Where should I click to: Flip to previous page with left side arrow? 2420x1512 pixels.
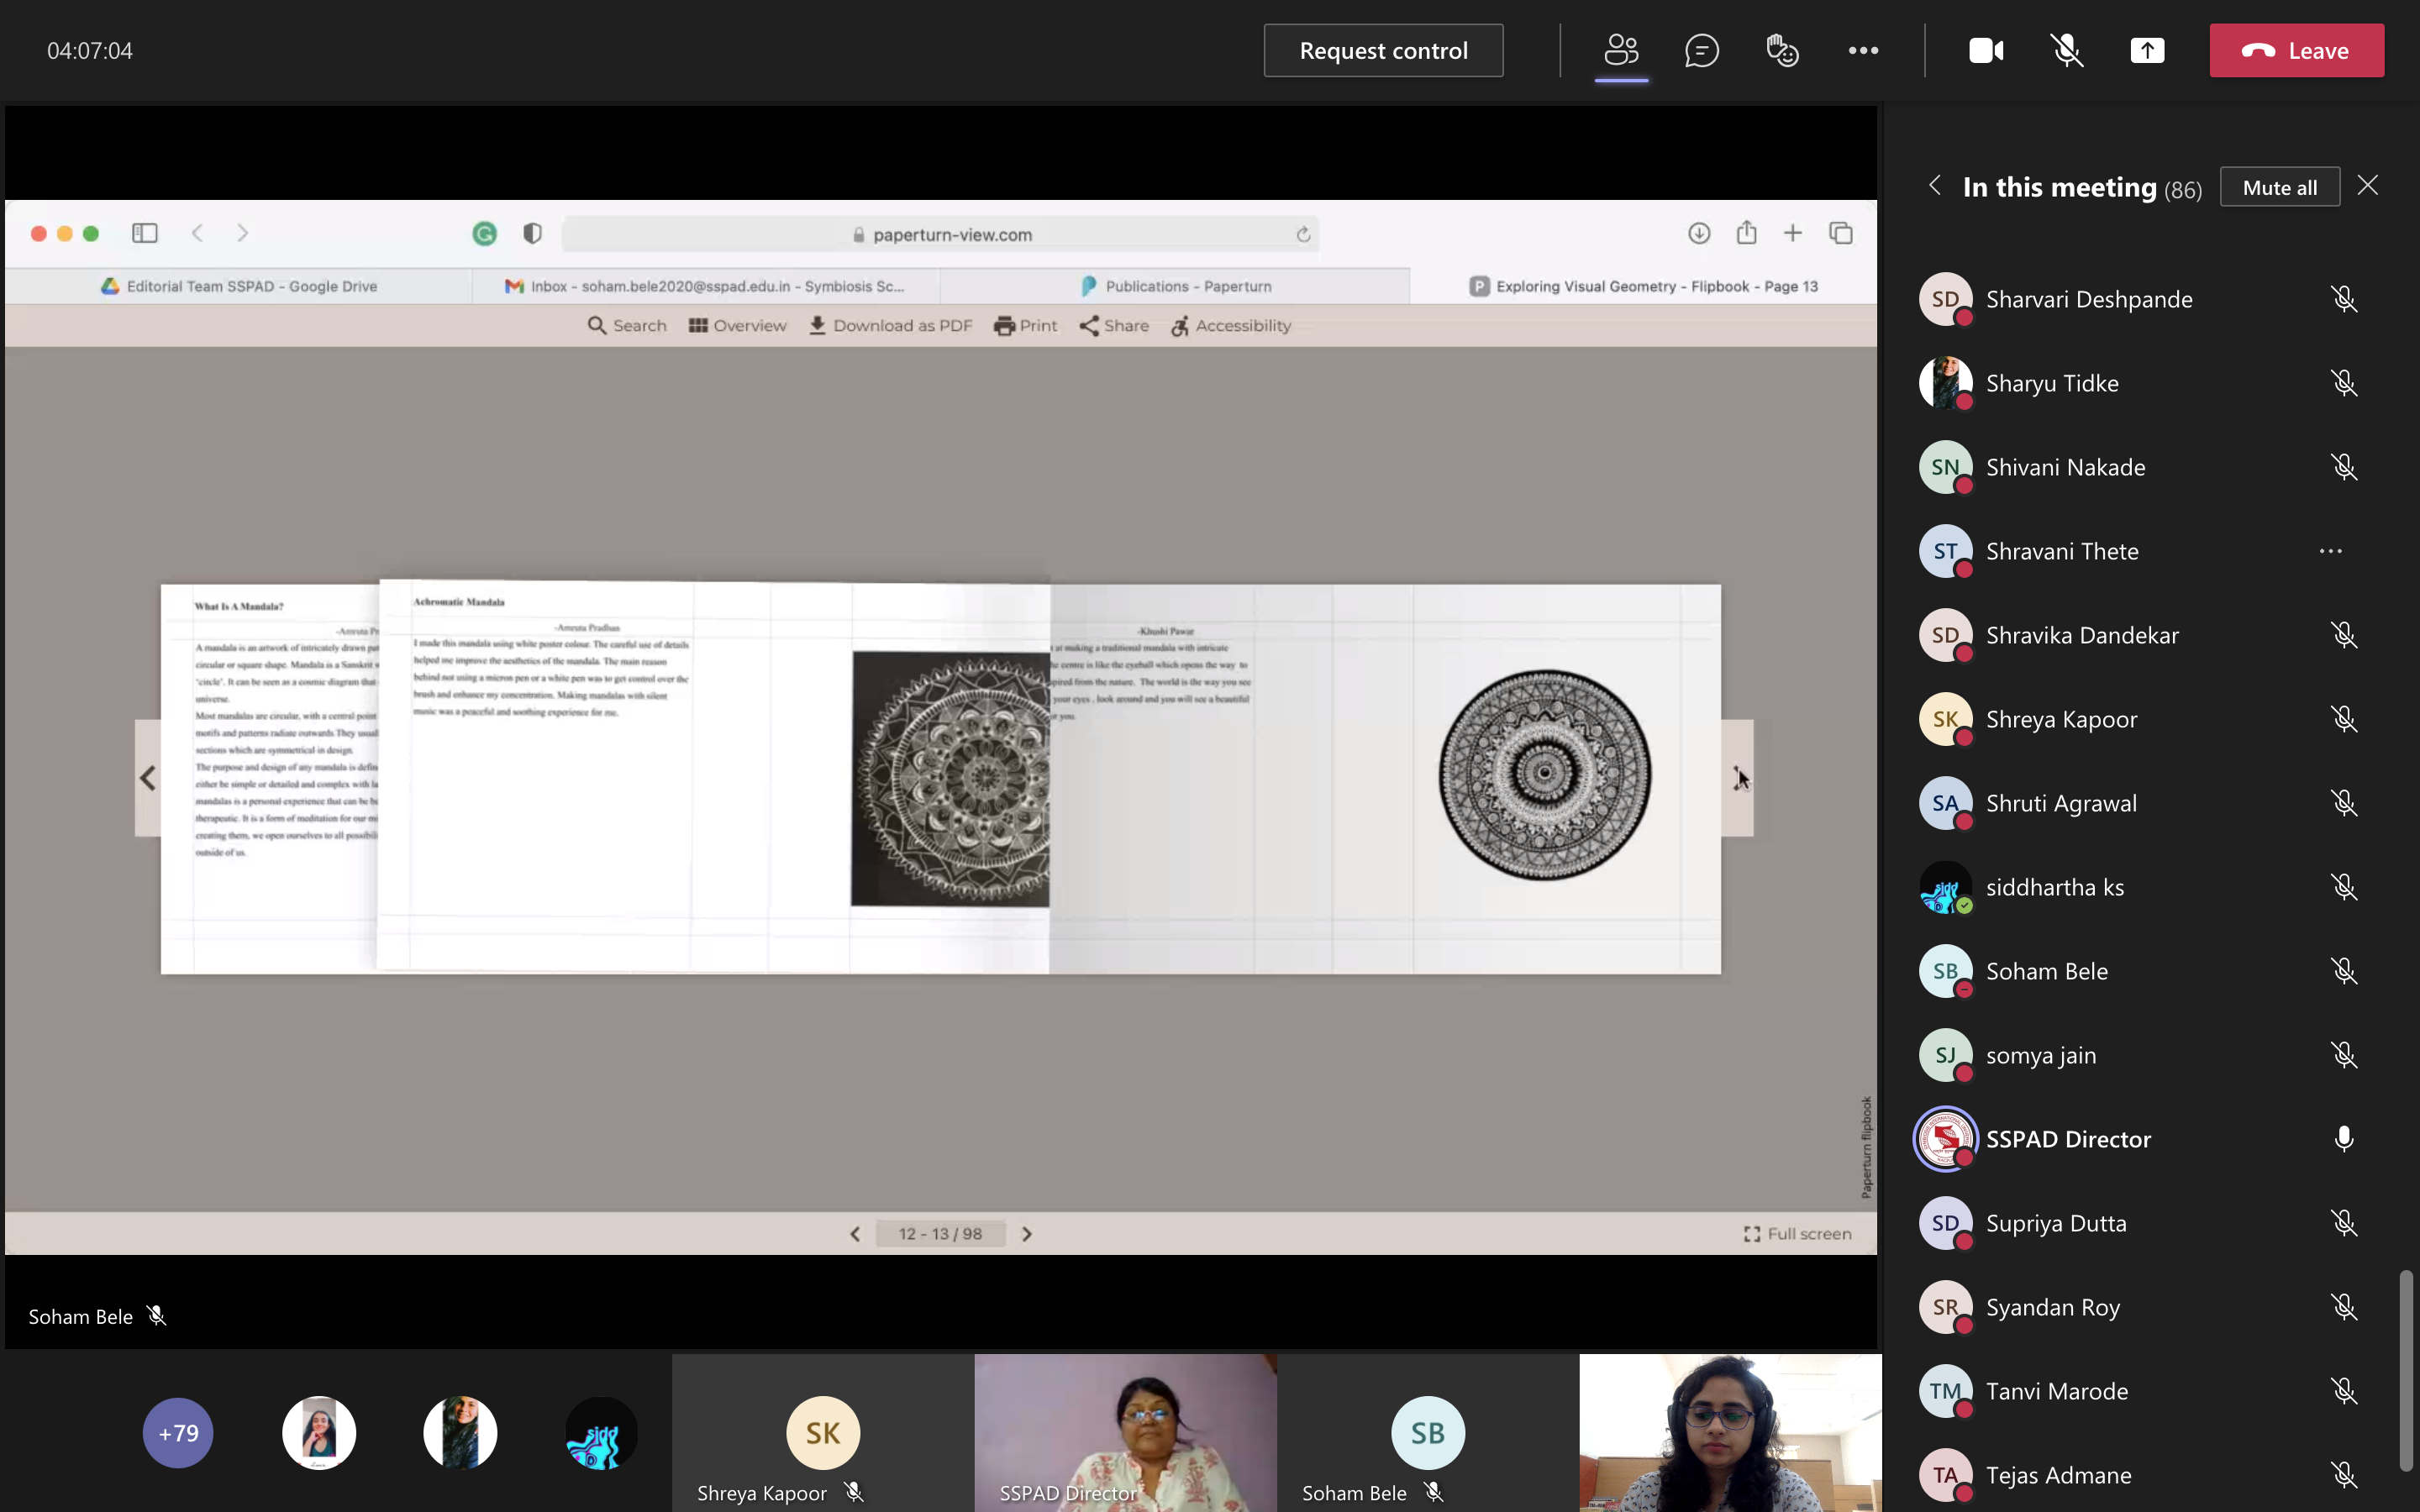pos(148,778)
